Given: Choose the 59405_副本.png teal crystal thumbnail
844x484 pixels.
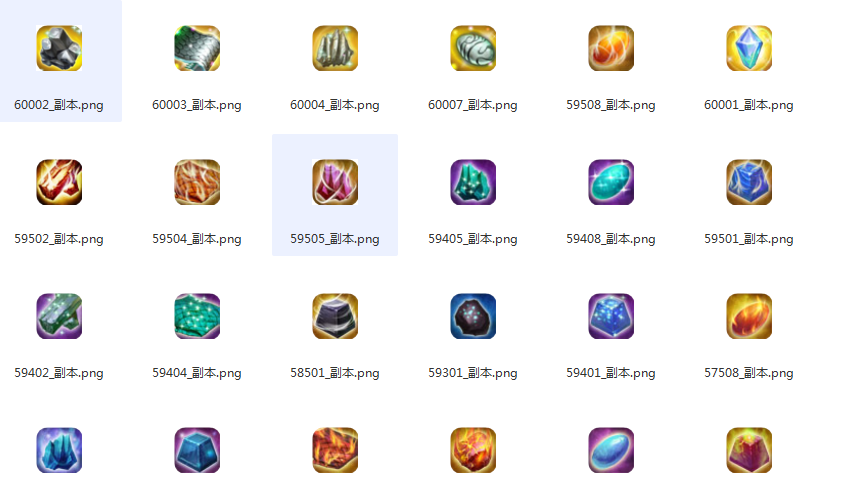Looking at the screenshot, I should click(473, 182).
